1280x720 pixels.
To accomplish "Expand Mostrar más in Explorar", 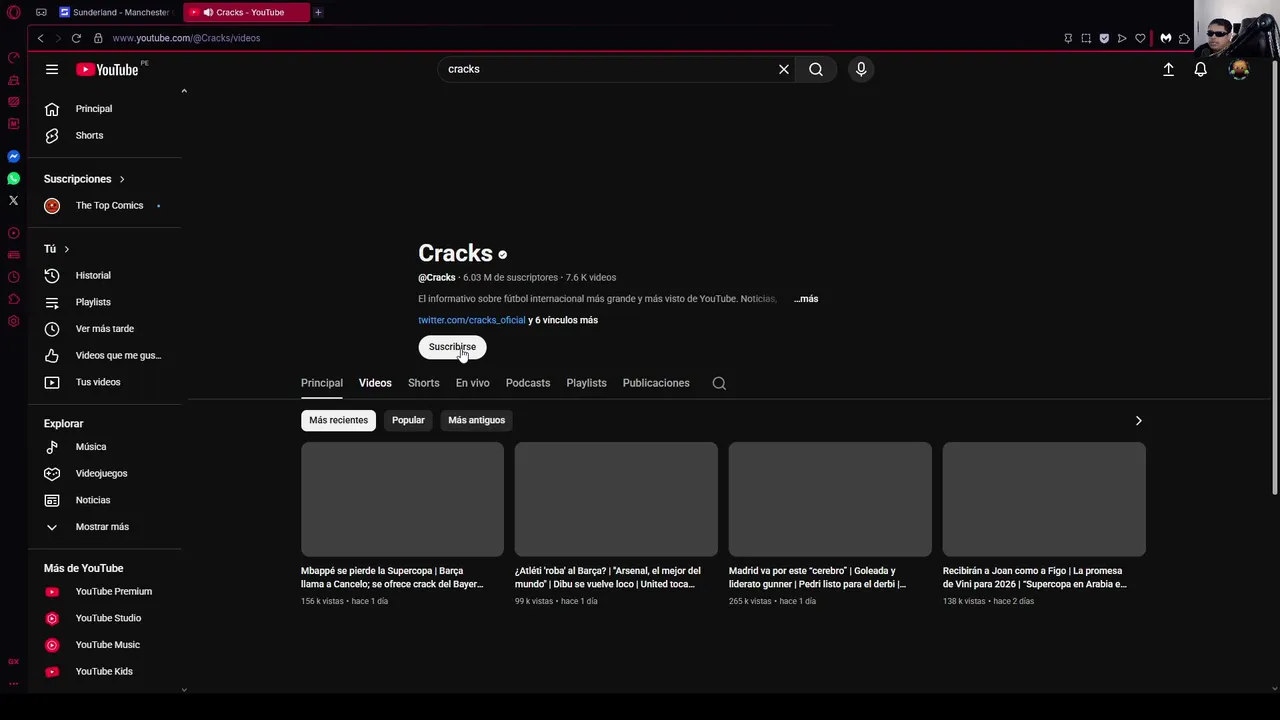I will pos(102,527).
